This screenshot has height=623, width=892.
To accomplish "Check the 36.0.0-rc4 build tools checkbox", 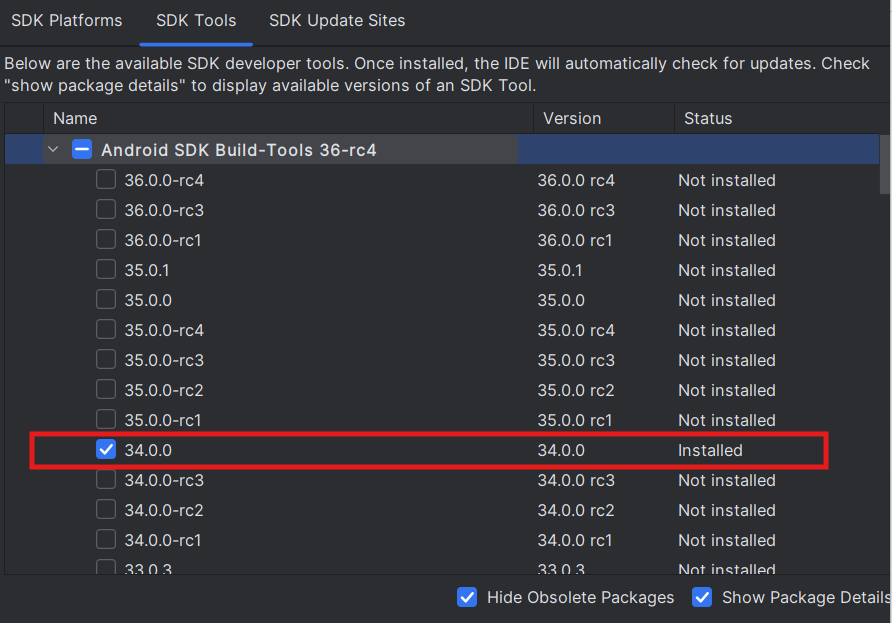I will 106,180.
